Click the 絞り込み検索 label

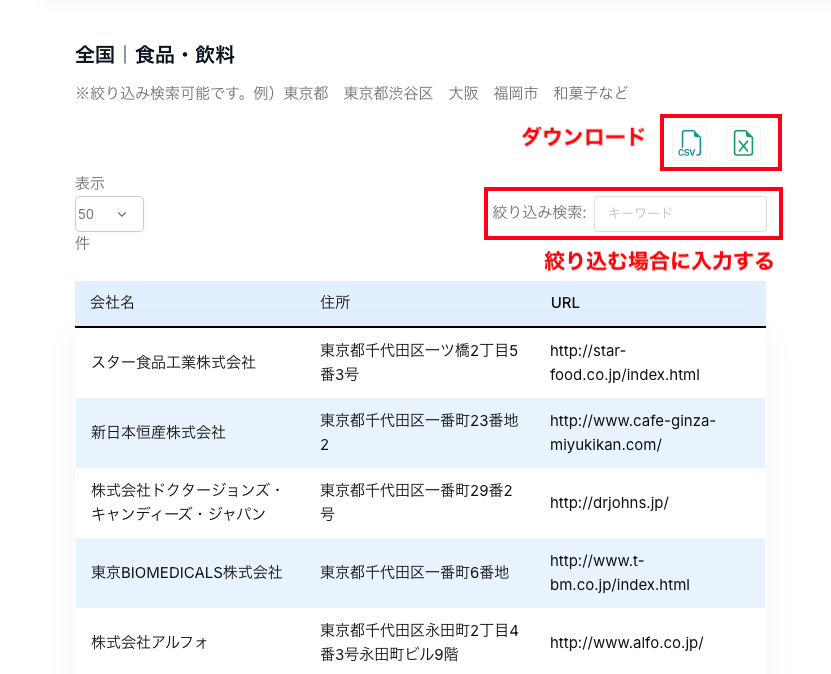tap(539, 213)
